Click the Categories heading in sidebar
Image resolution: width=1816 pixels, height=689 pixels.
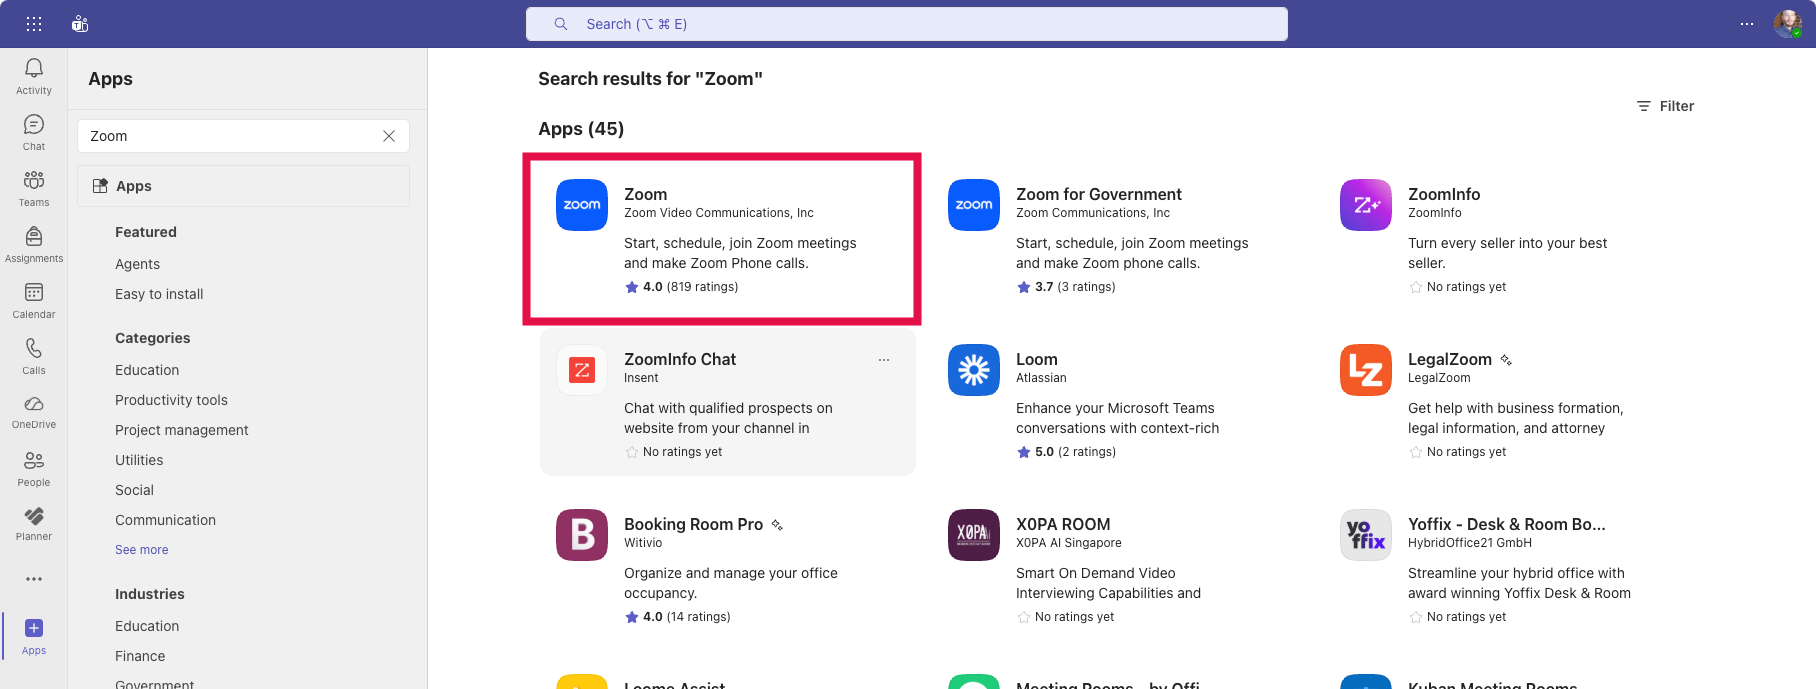pos(153,338)
